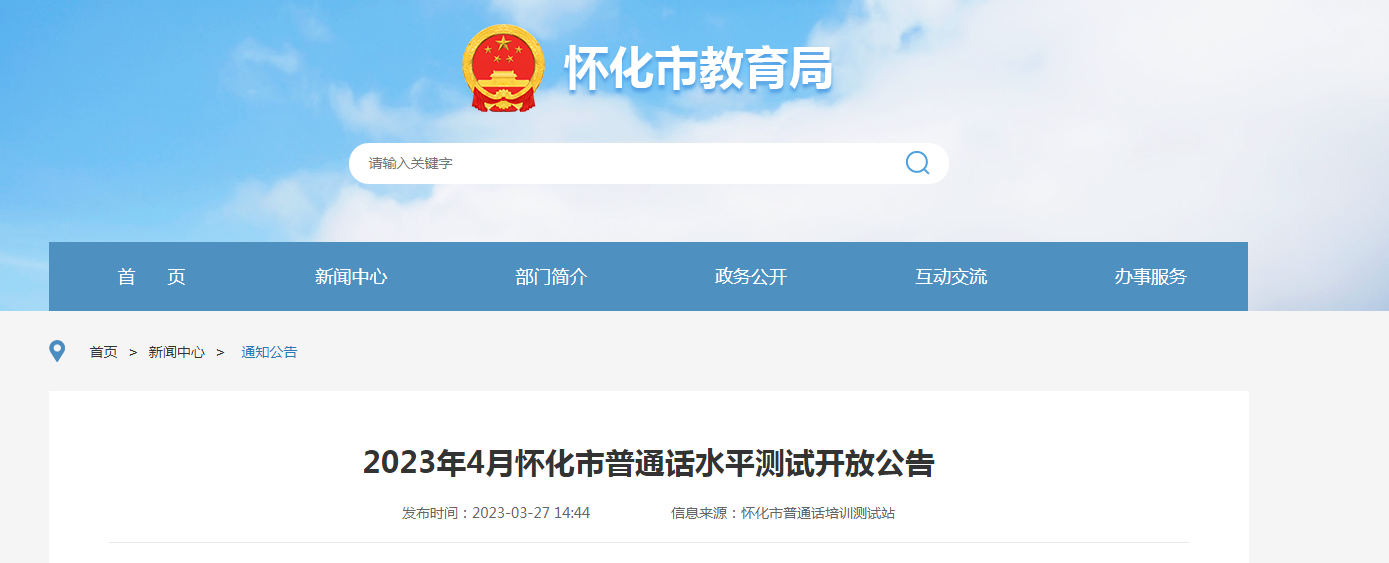This screenshot has height=563, width=1389.
Task: Open 互动交流 navigation item
Action: pos(951,277)
